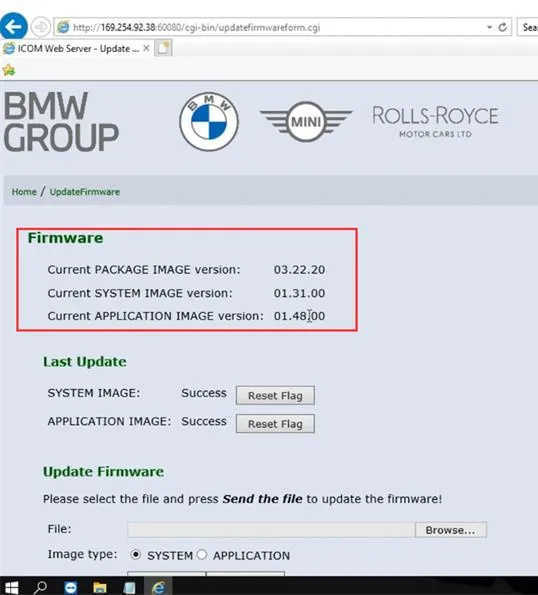Screen dimensions: 538x595
Task: Go back with the browser back arrow
Action: tap(13, 26)
